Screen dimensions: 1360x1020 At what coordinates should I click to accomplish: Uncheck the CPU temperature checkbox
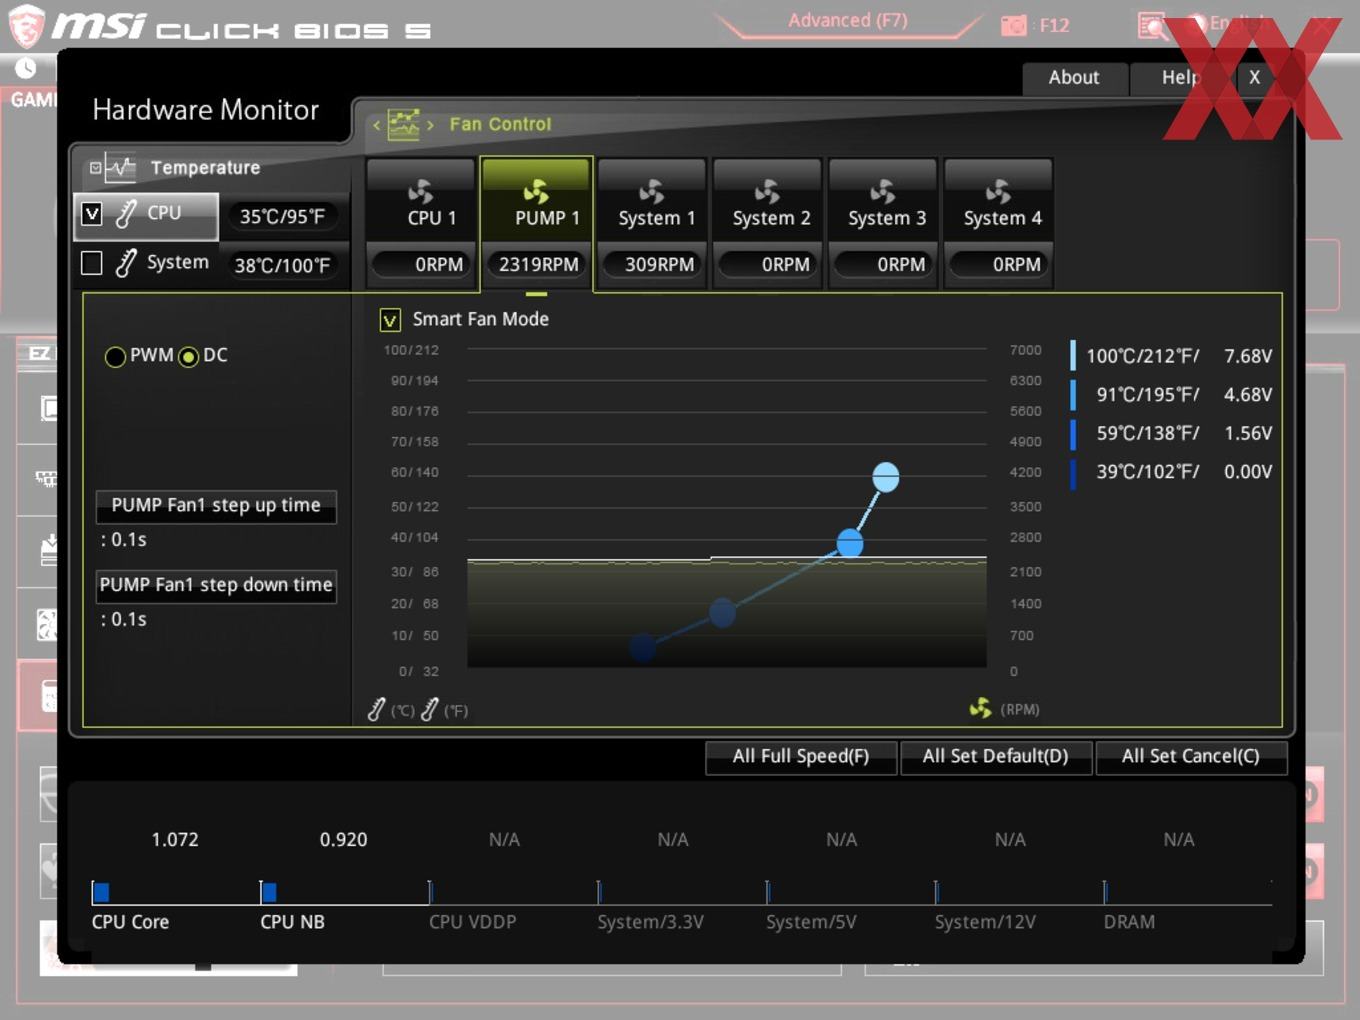pos(92,213)
